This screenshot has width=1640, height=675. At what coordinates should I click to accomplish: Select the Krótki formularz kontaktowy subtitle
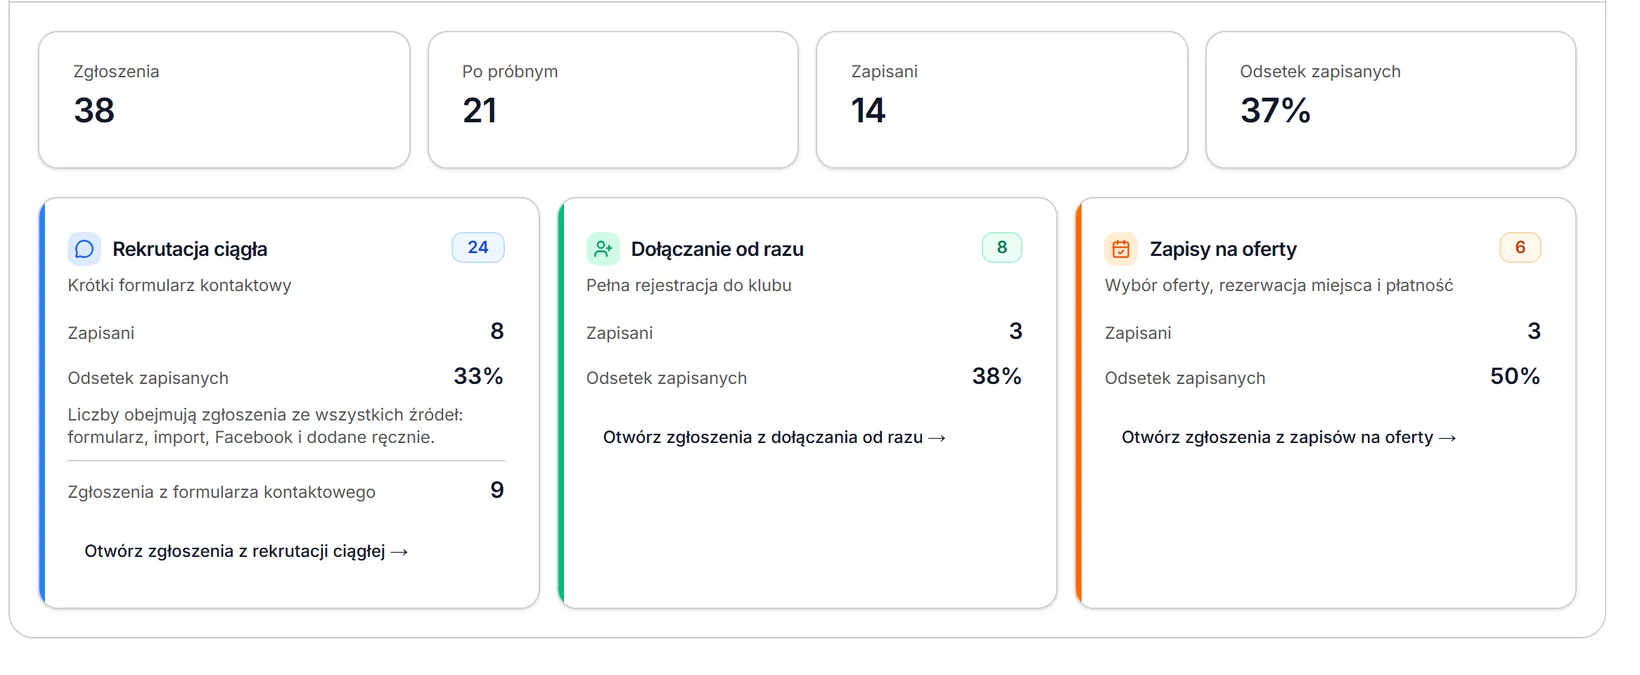point(179,285)
